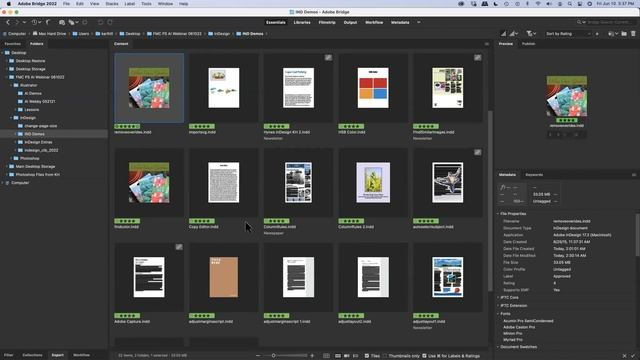
Task: Switch to thumbnails view icon
Action: click(338, 356)
